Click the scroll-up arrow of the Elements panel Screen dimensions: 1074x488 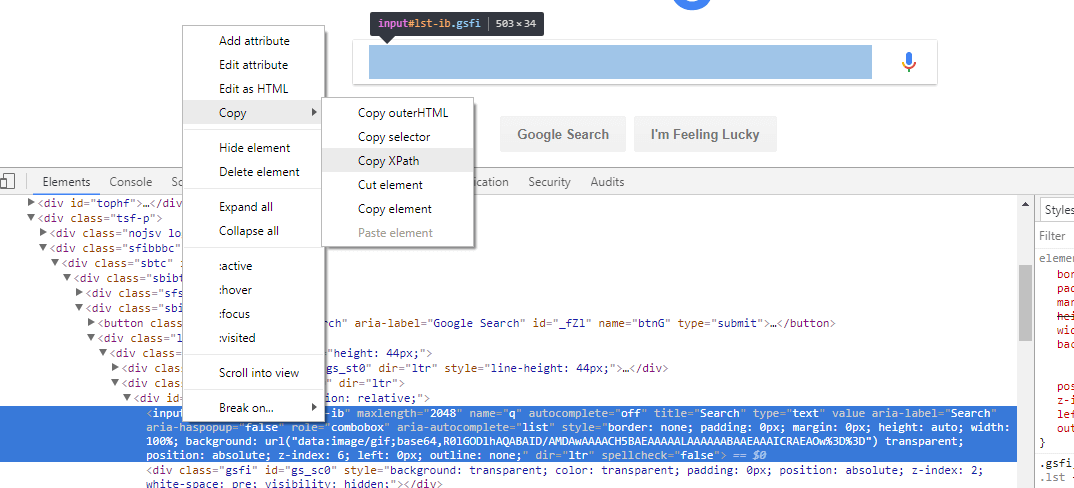pos(1025,203)
